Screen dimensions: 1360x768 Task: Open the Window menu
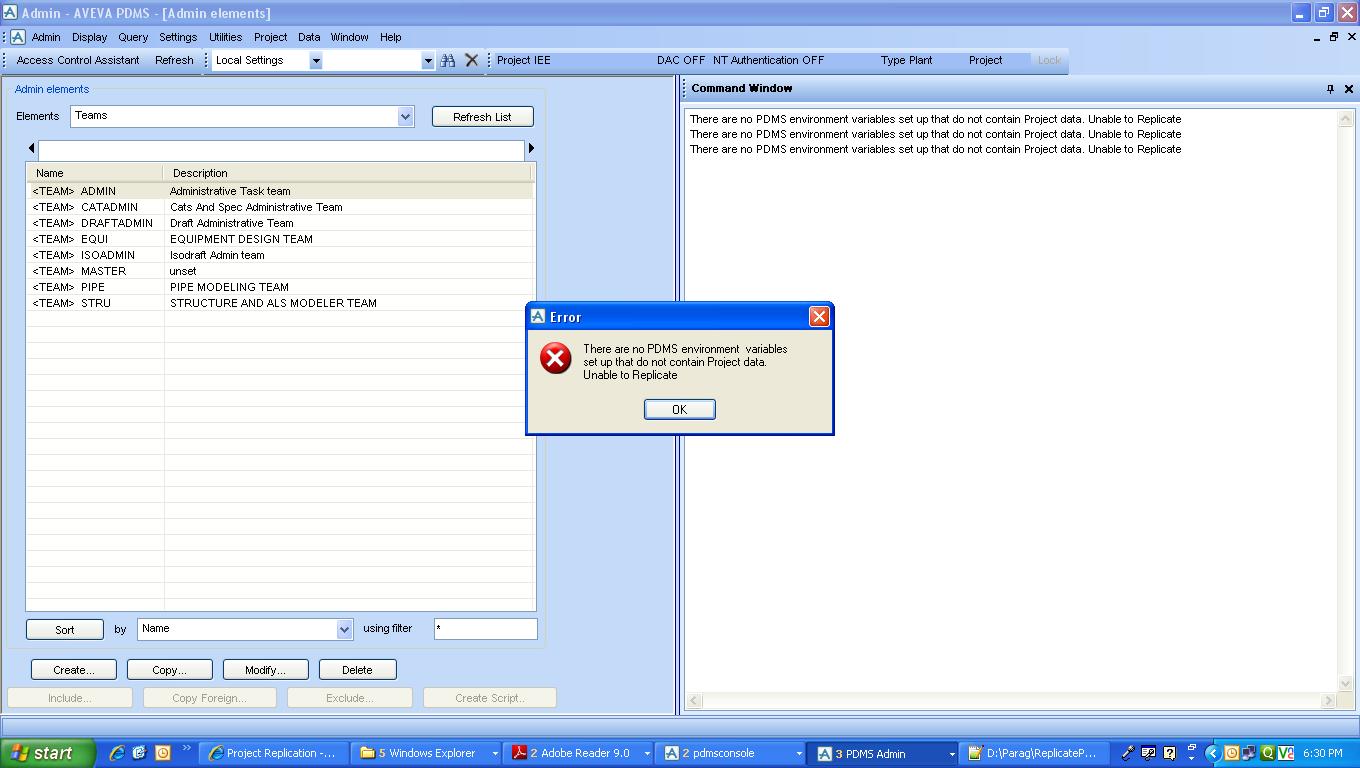tap(349, 37)
